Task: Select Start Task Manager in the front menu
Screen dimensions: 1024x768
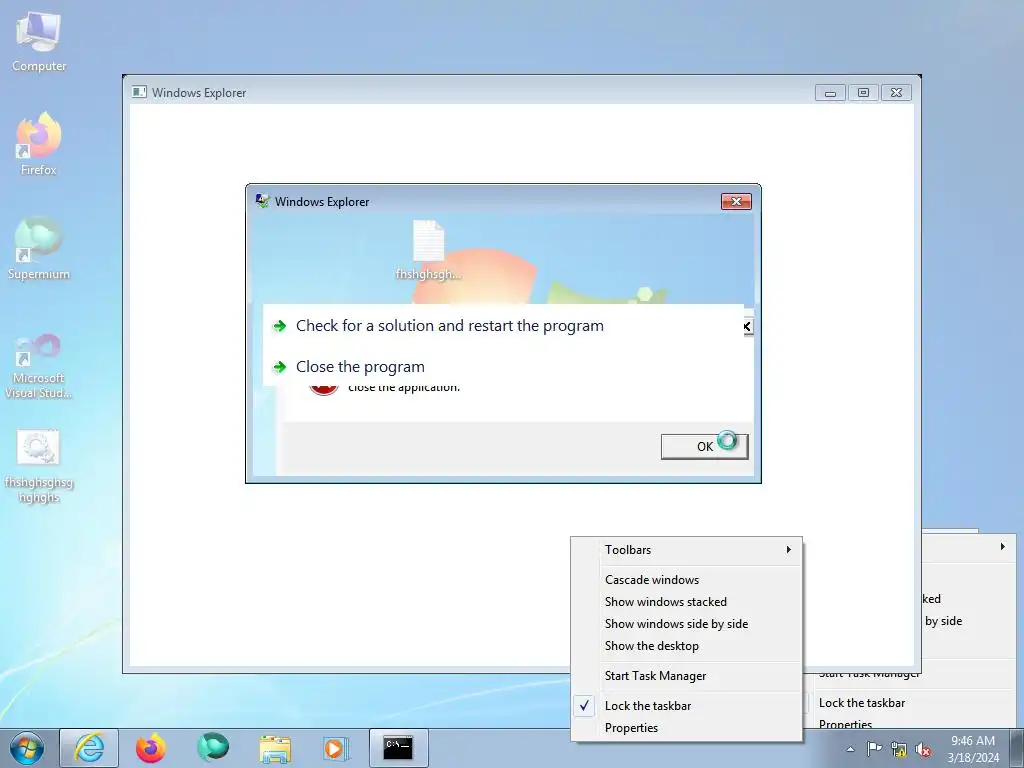Action: point(687,676)
